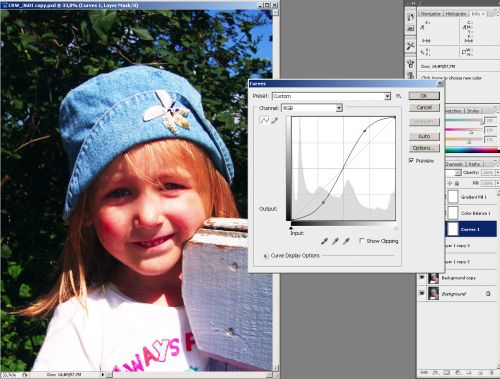Open the second icon in collapsed panel dock

coord(411,29)
